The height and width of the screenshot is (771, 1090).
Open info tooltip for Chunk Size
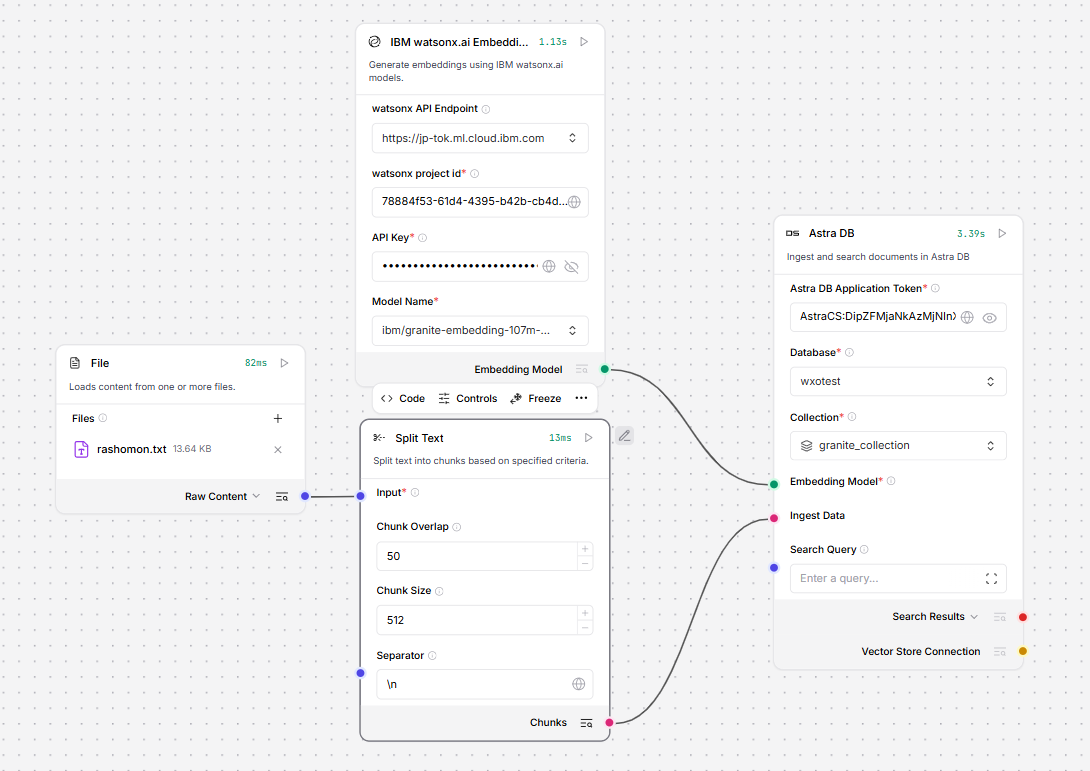pos(439,592)
